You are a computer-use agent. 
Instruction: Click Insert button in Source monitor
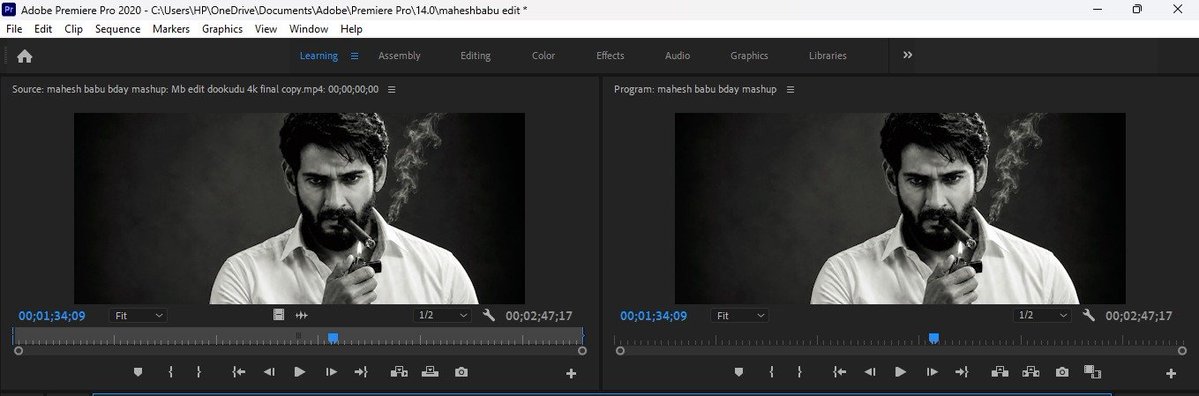[399, 372]
